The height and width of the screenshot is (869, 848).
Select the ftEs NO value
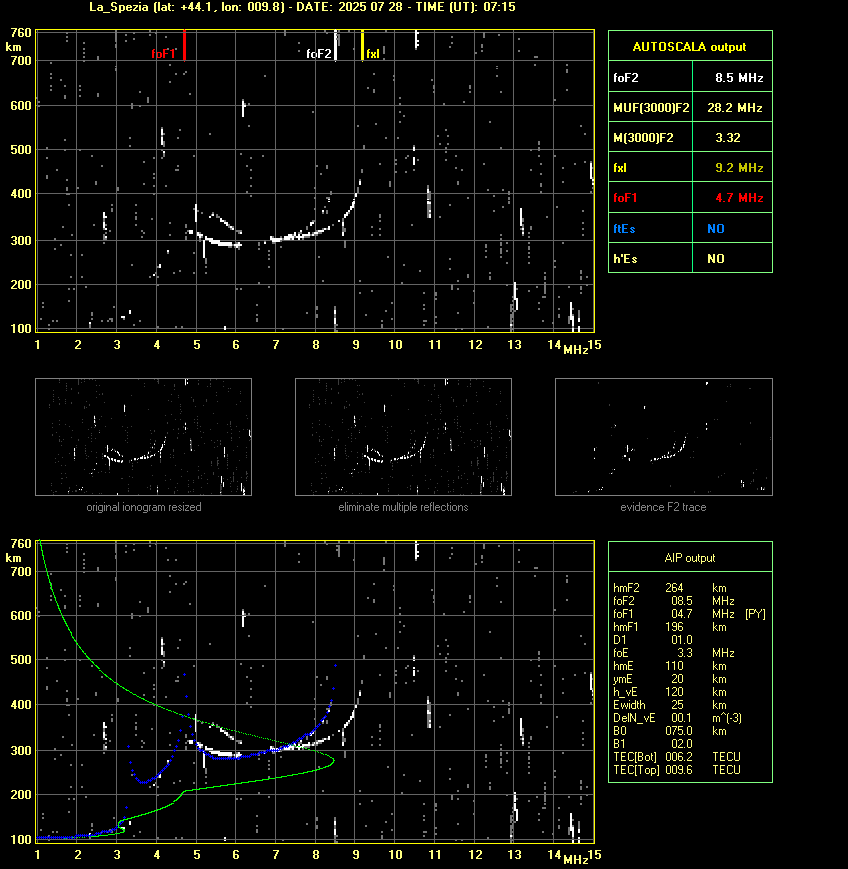pos(716,228)
